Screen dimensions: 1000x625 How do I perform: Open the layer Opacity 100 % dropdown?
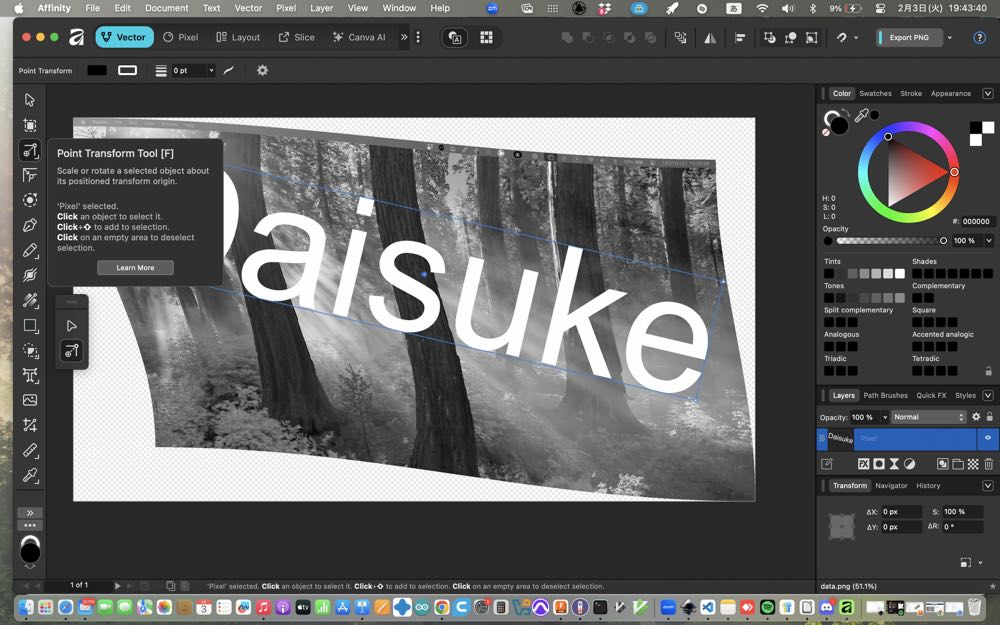coord(885,417)
